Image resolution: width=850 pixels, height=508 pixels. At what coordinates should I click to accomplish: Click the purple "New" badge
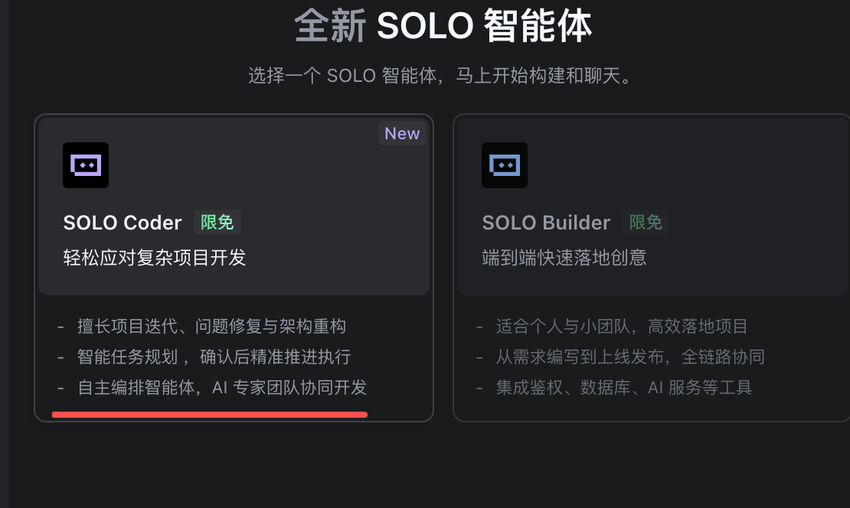pyautogui.click(x=402, y=134)
